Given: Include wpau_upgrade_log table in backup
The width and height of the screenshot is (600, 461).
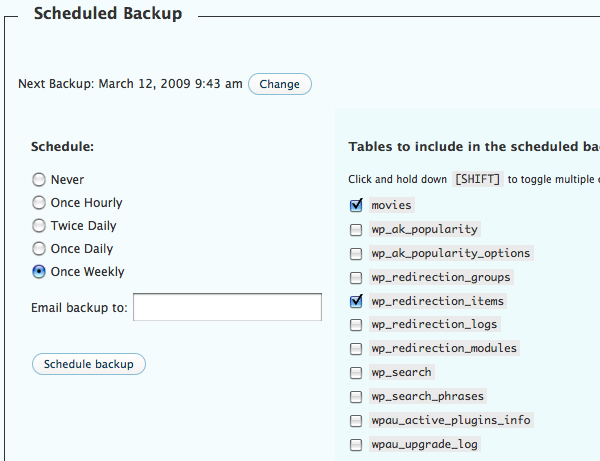Looking at the screenshot, I should 356,445.
